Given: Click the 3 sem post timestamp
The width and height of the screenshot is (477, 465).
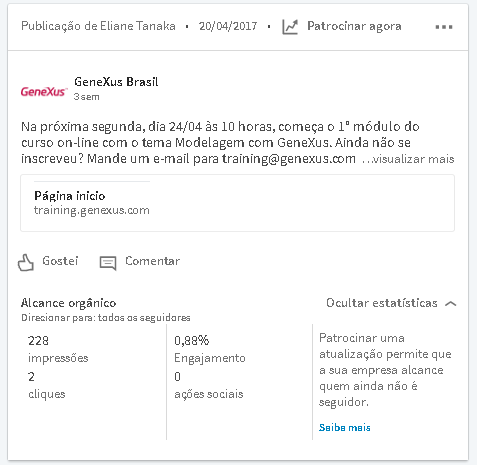Looking at the screenshot, I should (x=86, y=97).
